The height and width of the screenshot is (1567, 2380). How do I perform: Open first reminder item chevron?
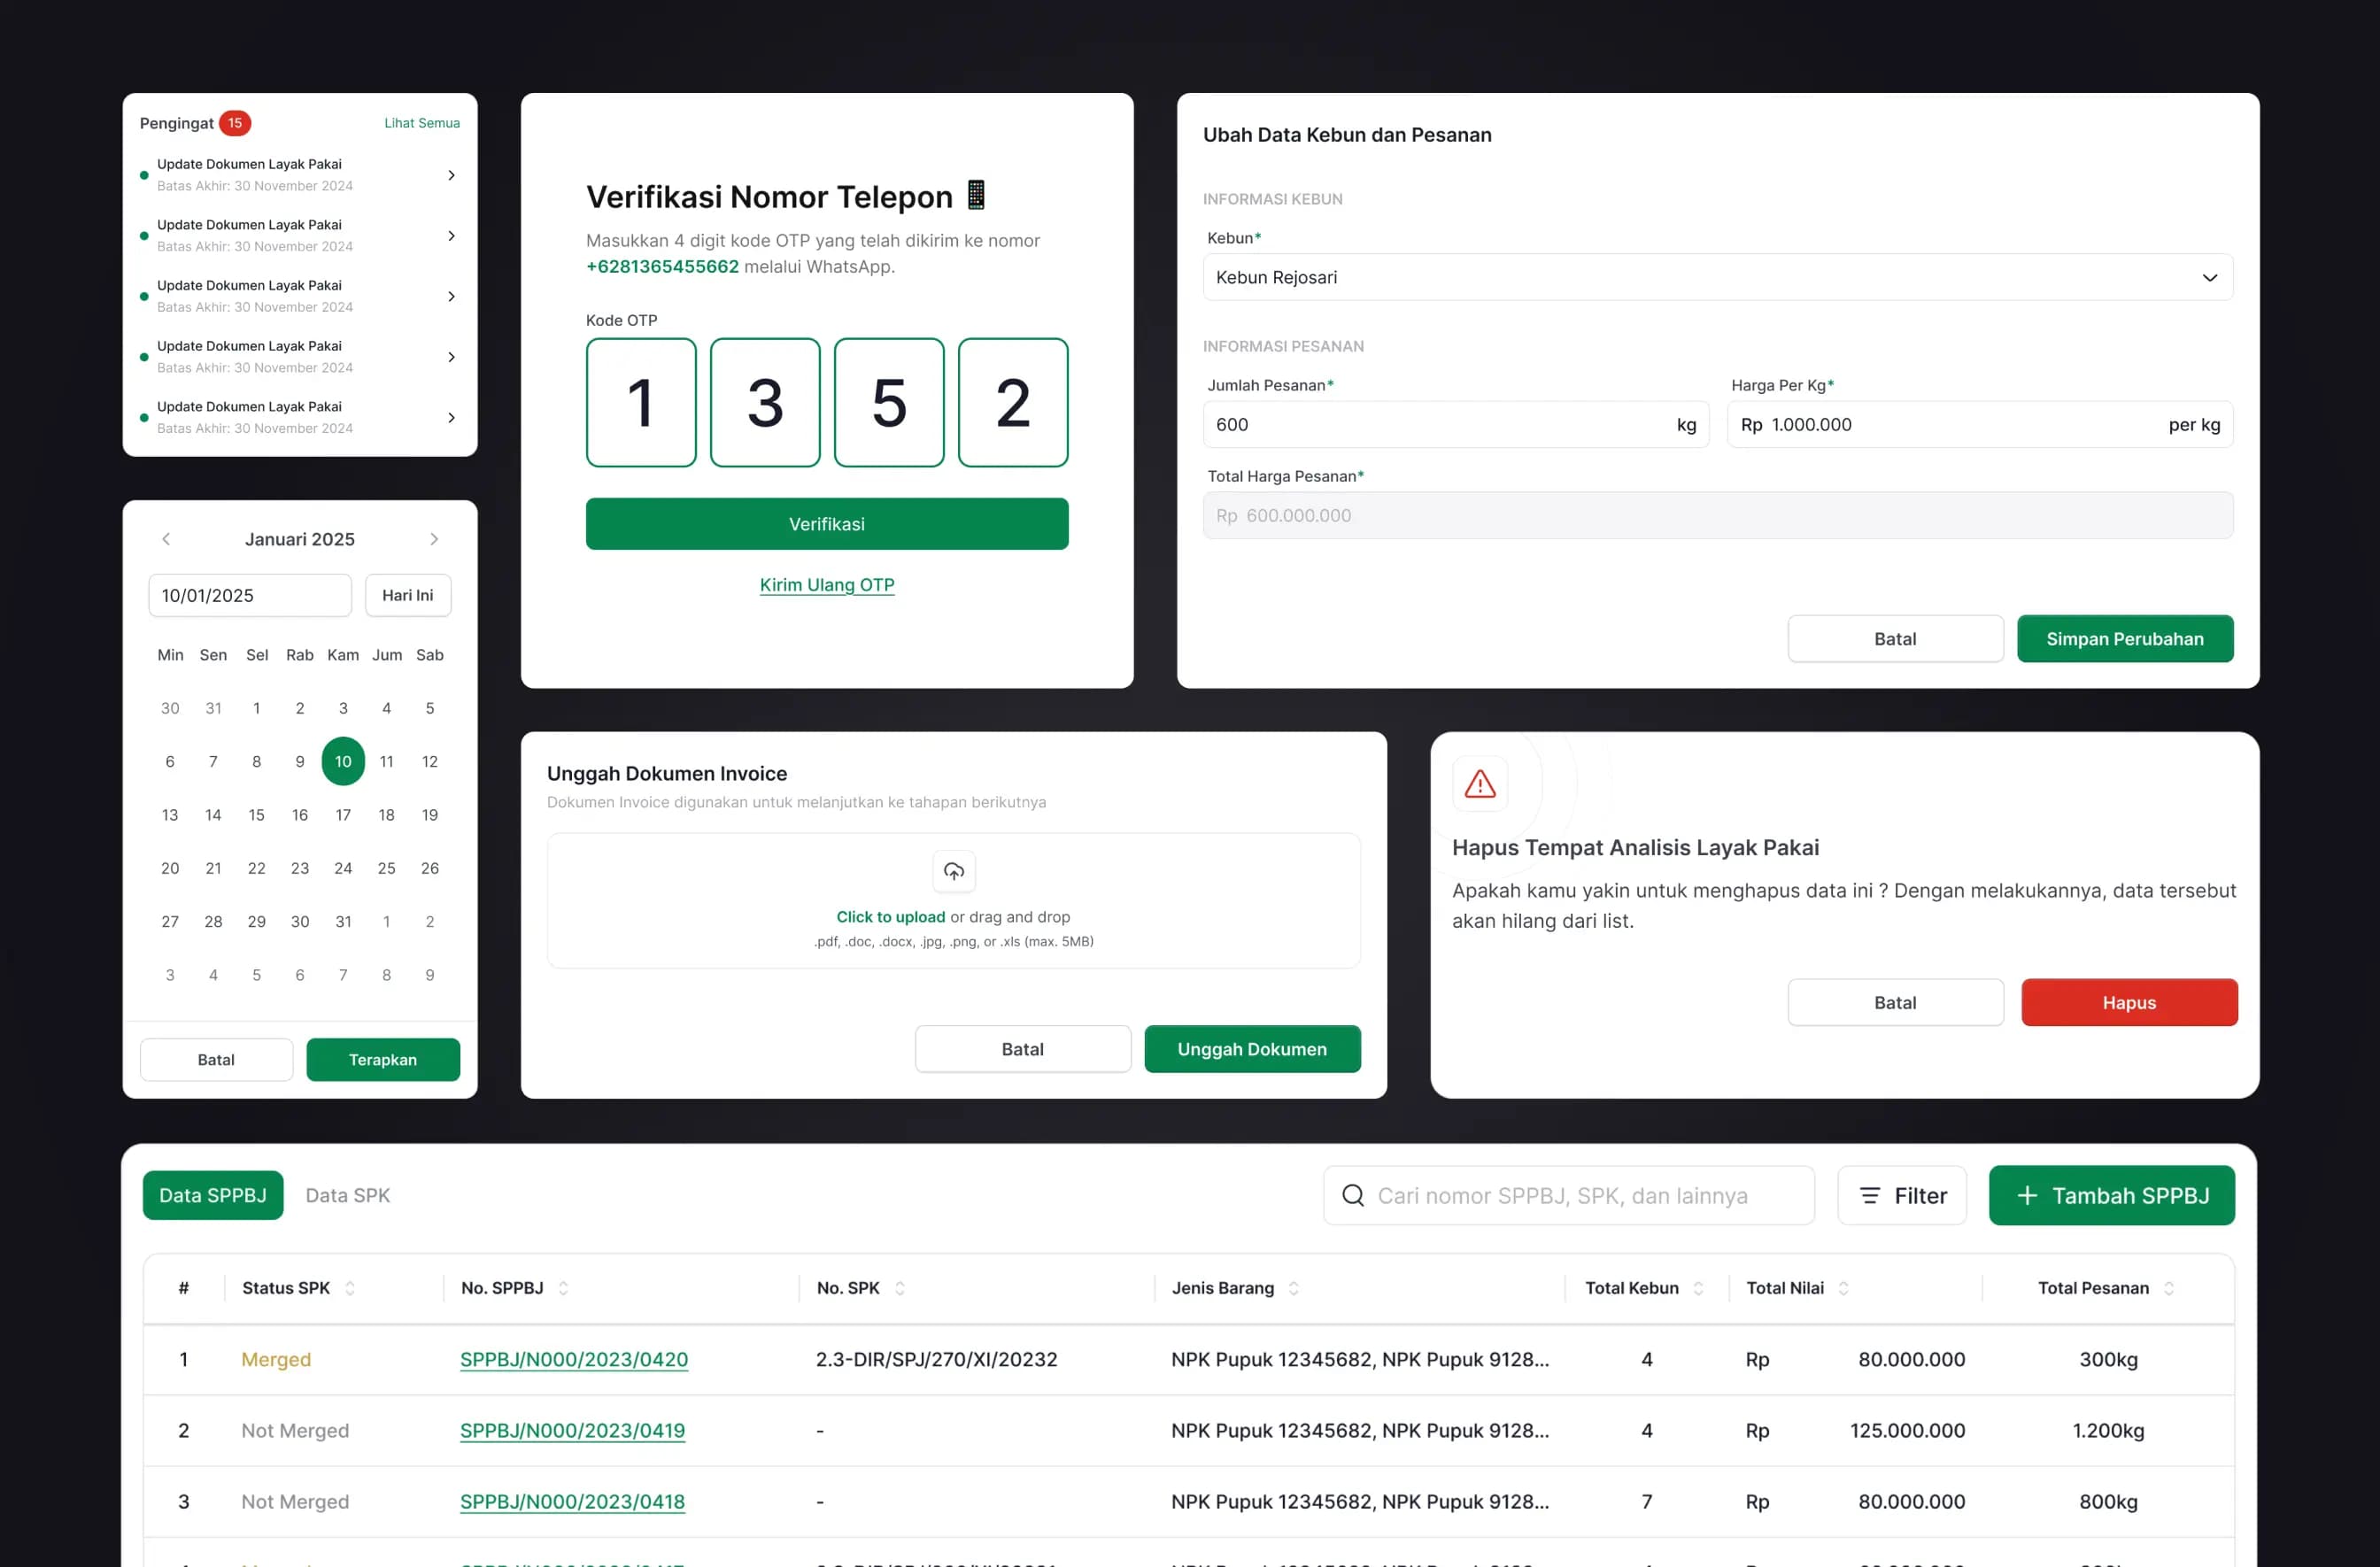[451, 175]
